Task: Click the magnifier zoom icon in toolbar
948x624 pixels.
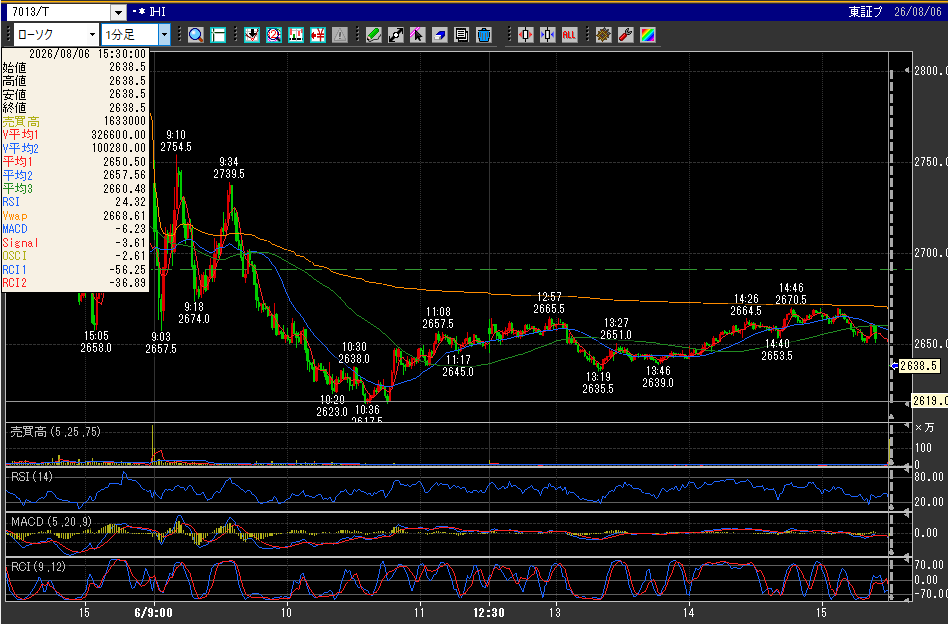Action: [x=195, y=35]
